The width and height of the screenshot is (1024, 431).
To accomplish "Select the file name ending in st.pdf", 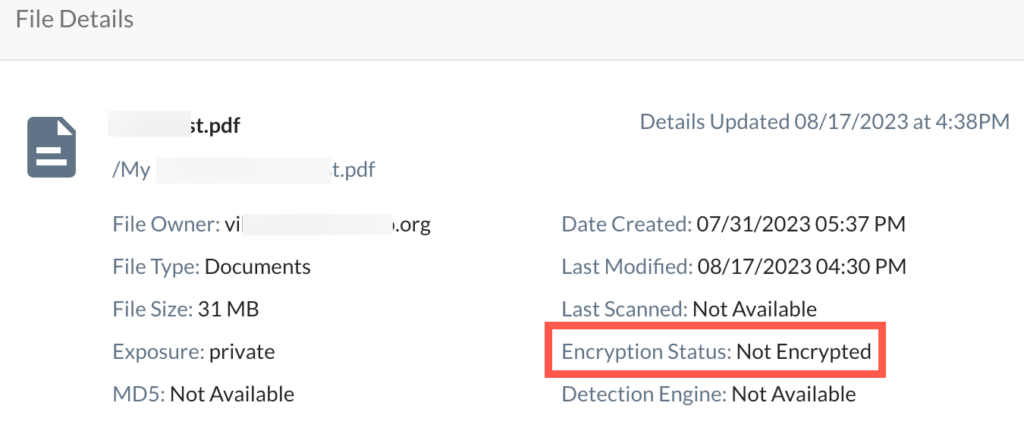I will pos(175,125).
